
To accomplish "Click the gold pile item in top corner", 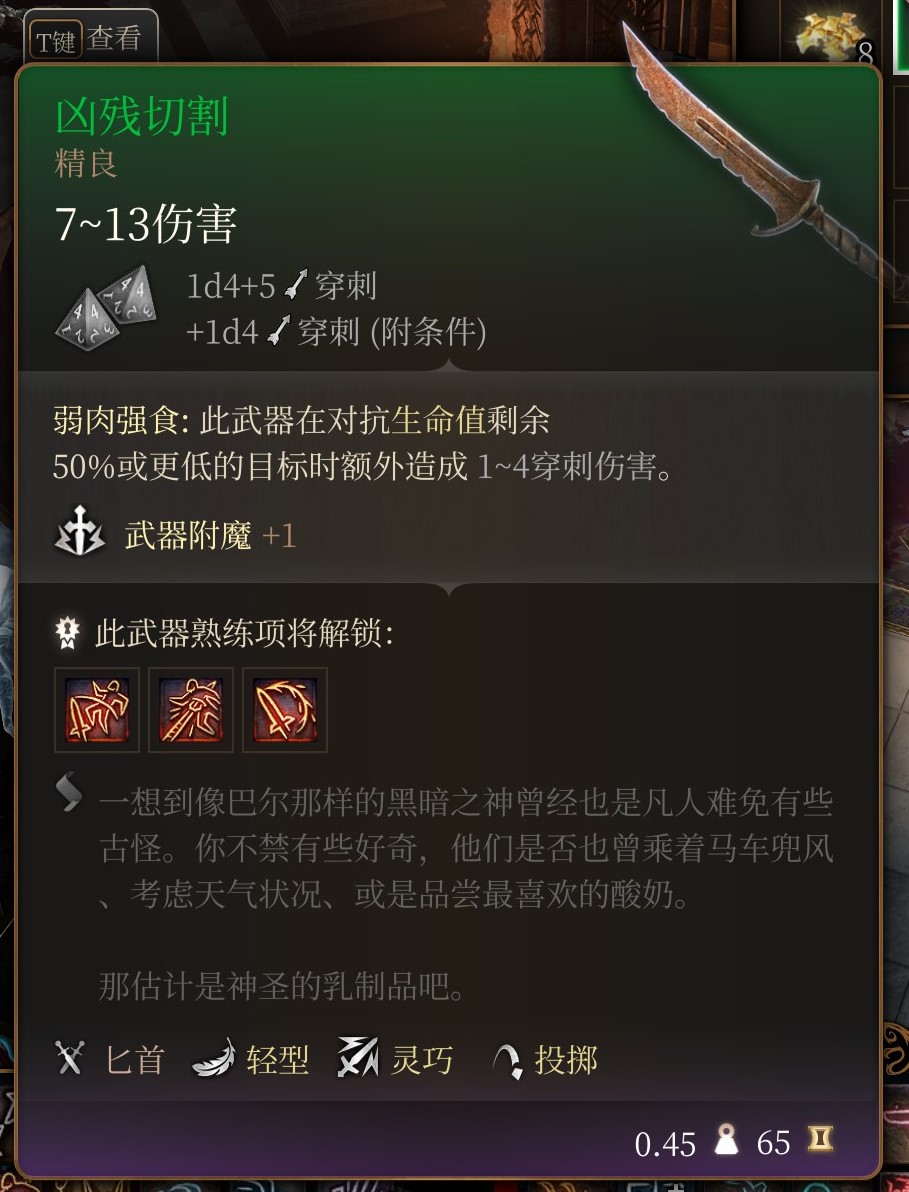I will tap(832, 36).
